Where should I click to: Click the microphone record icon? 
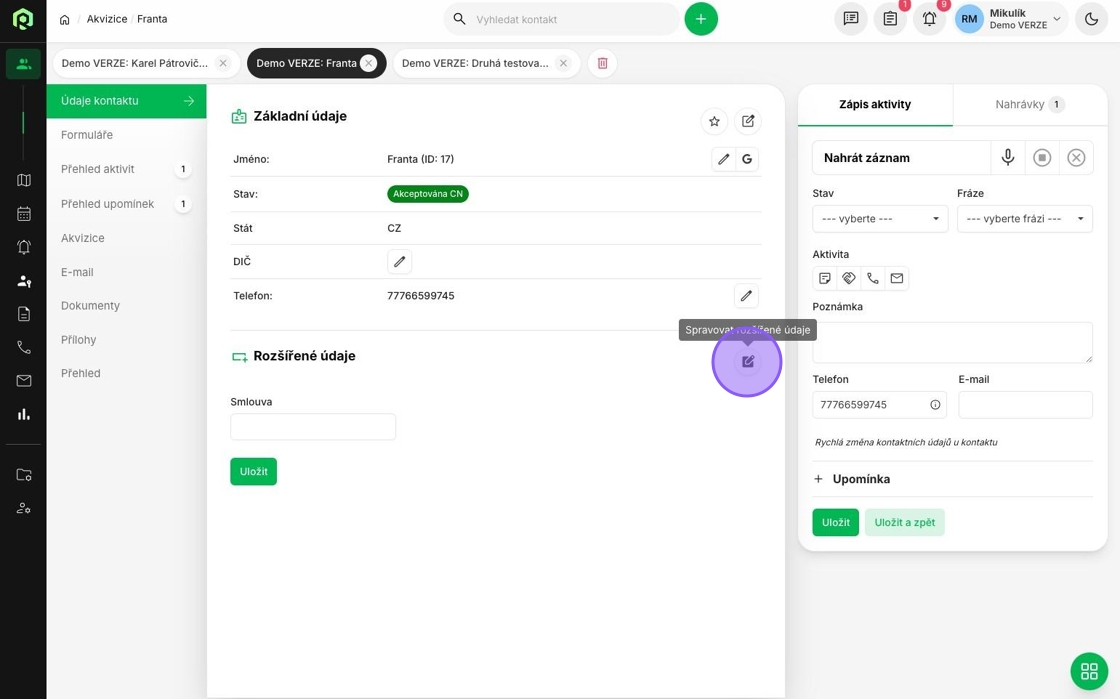tap(1008, 158)
